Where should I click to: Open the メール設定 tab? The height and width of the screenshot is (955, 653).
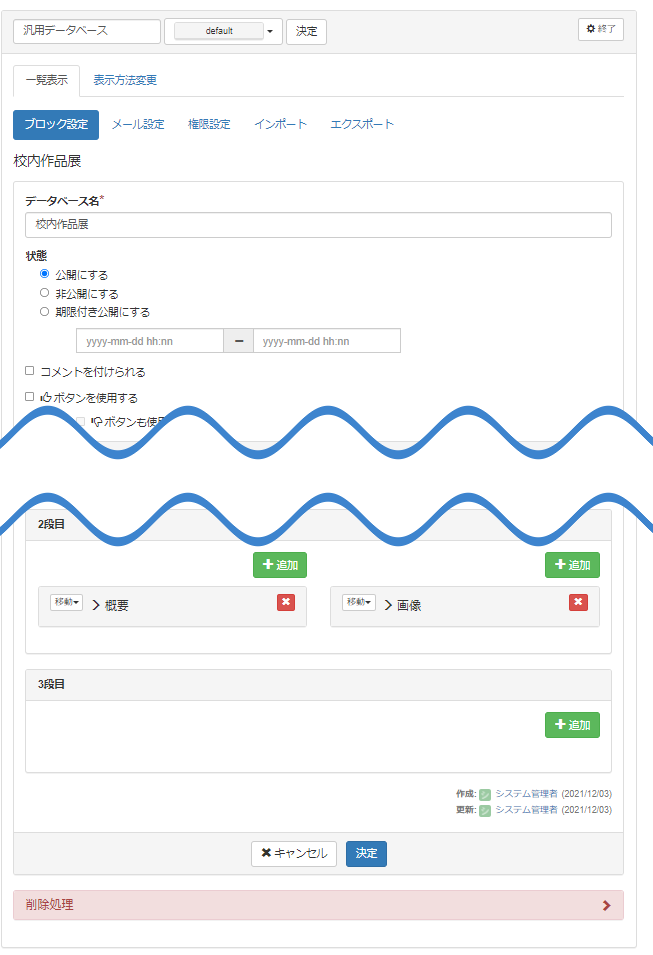(138, 124)
